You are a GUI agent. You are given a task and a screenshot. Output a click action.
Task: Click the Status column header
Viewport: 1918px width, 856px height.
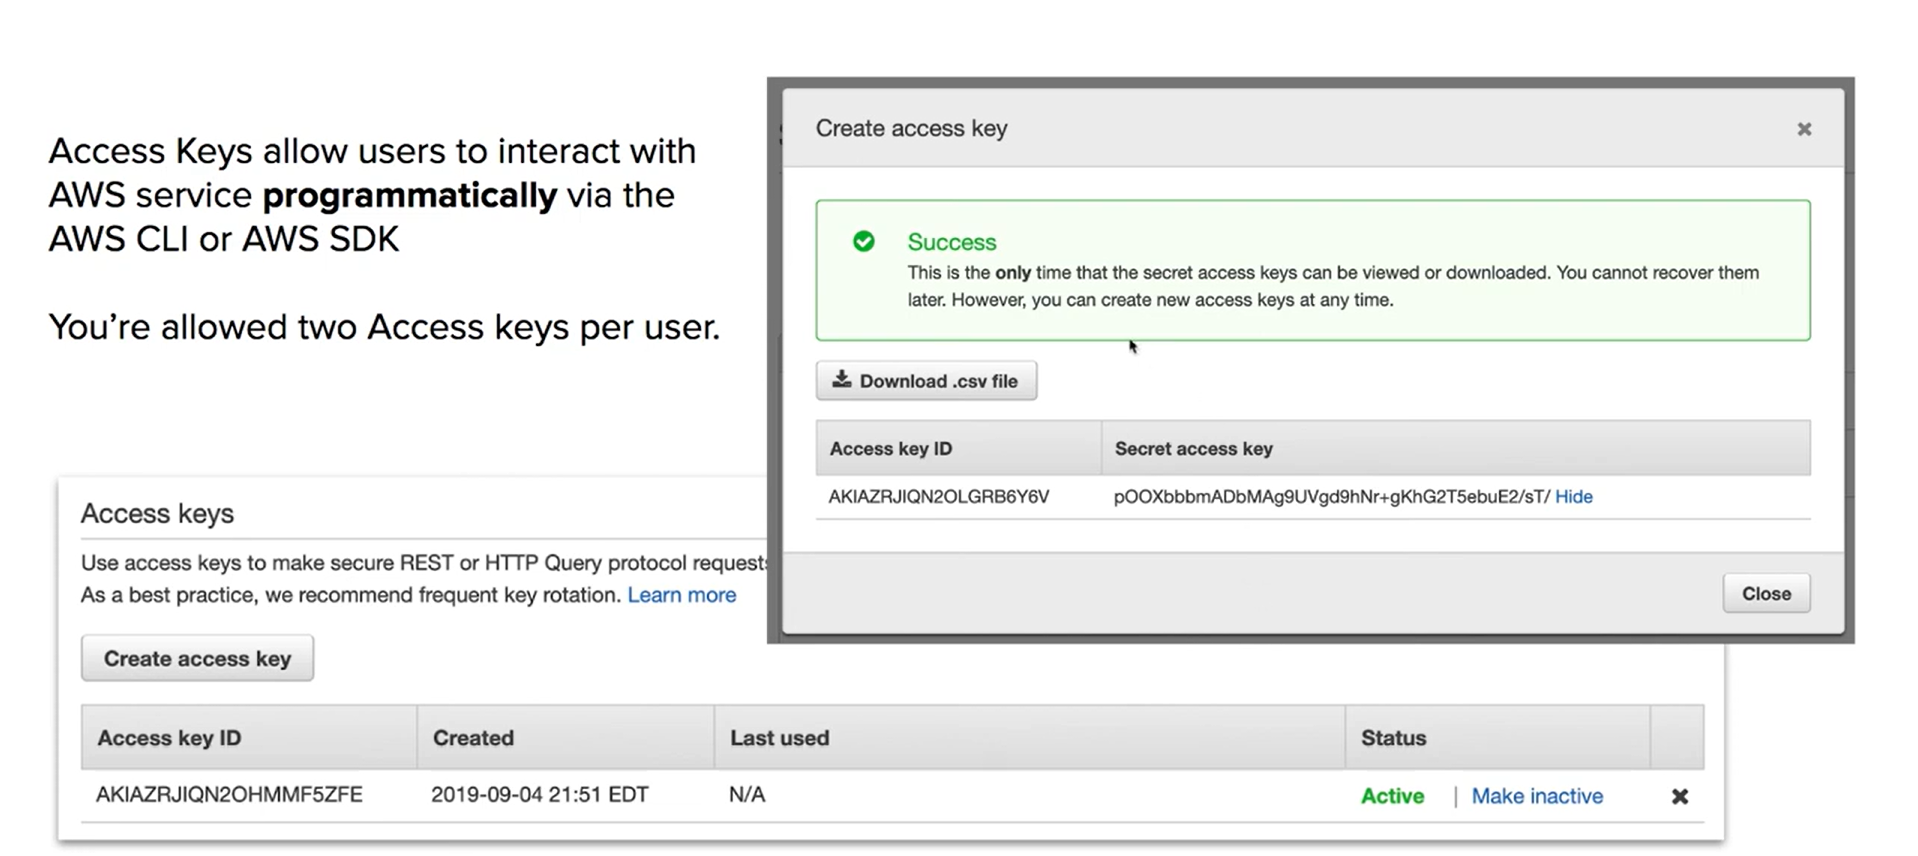[1497, 738]
